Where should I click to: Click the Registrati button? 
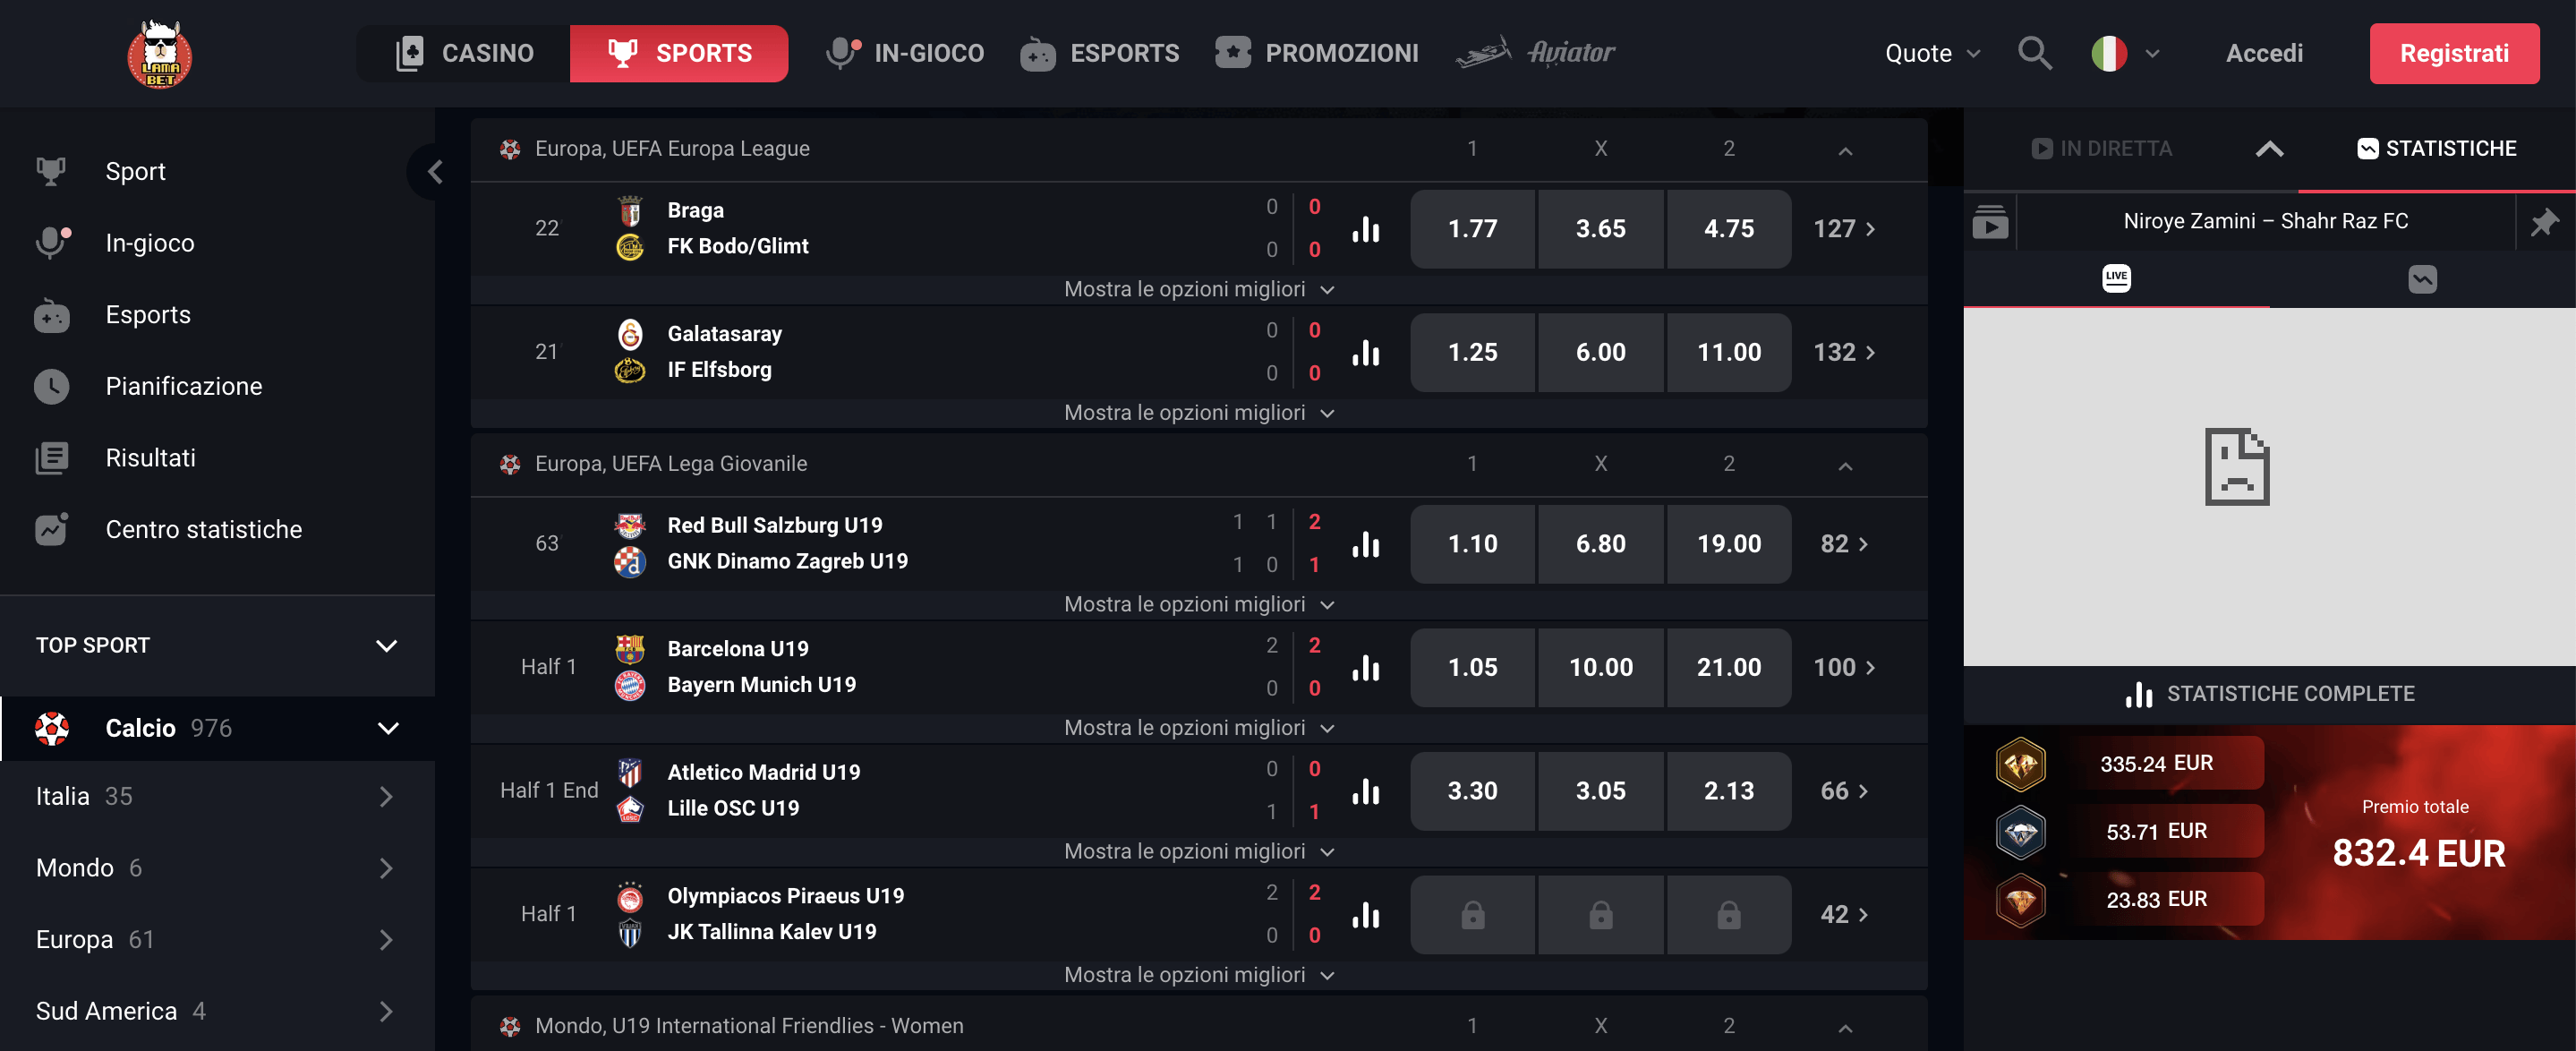point(2455,53)
